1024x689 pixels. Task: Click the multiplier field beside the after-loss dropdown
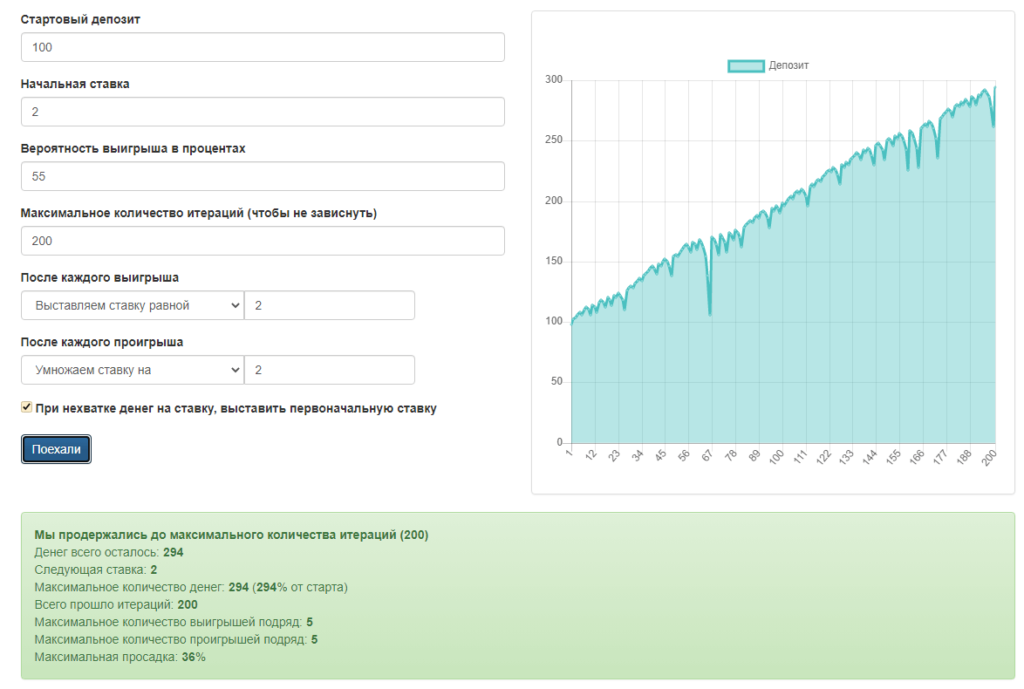[329, 370]
